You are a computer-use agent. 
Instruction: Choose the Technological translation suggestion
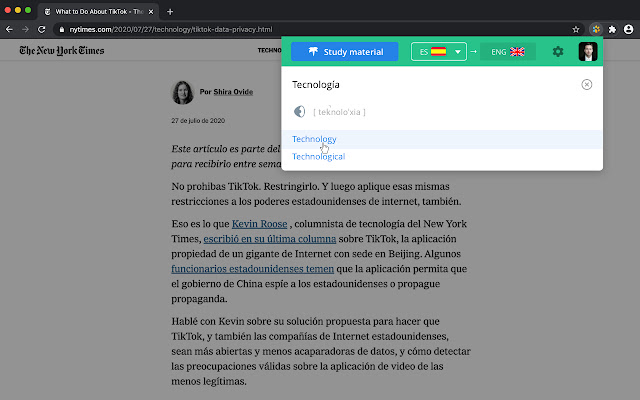(x=318, y=157)
